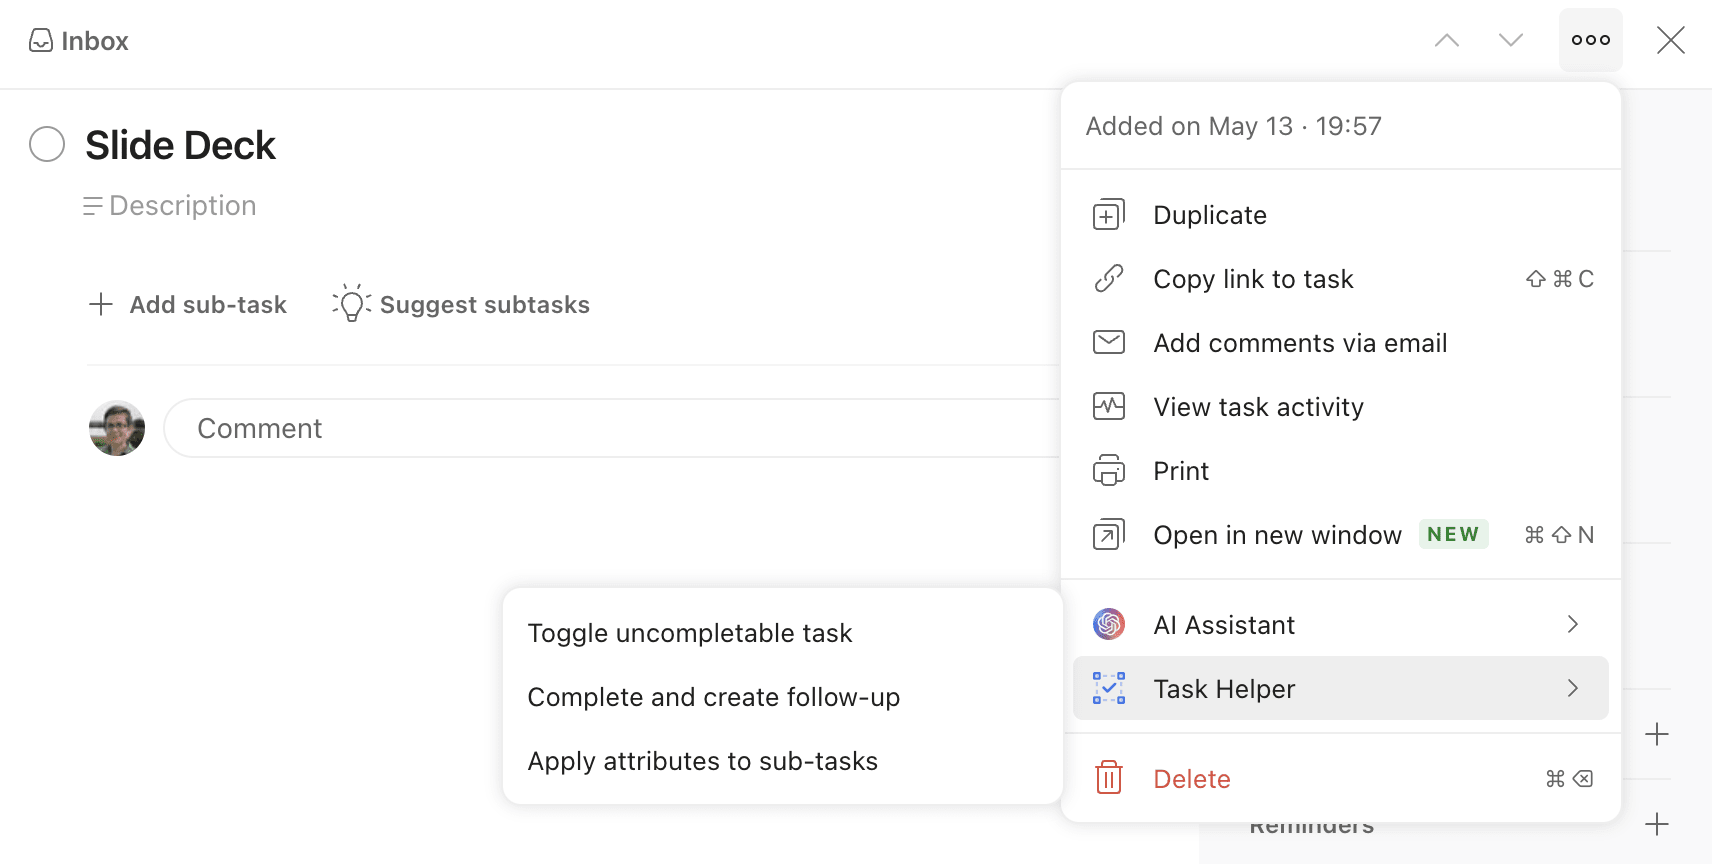Expand the Task Helper submenu arrow
1712x864 pixels.
(1572, 689)
